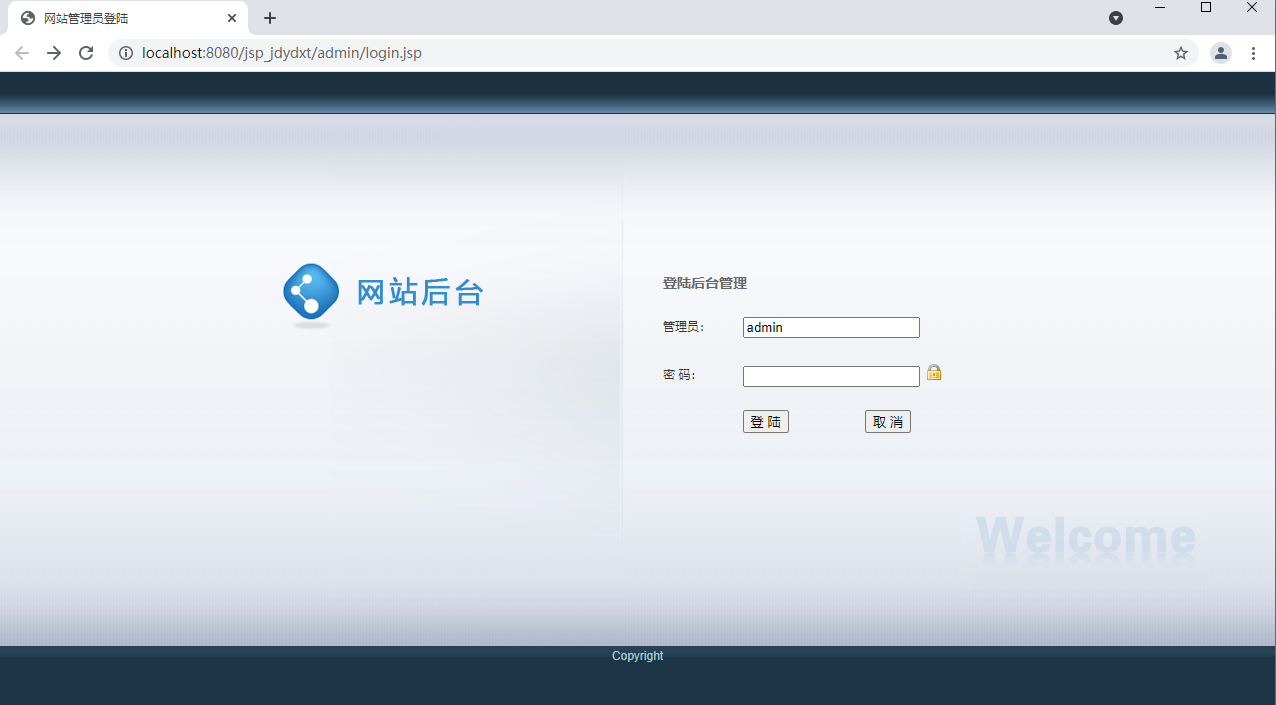Open a new tab with plus icon

(270, 18)
